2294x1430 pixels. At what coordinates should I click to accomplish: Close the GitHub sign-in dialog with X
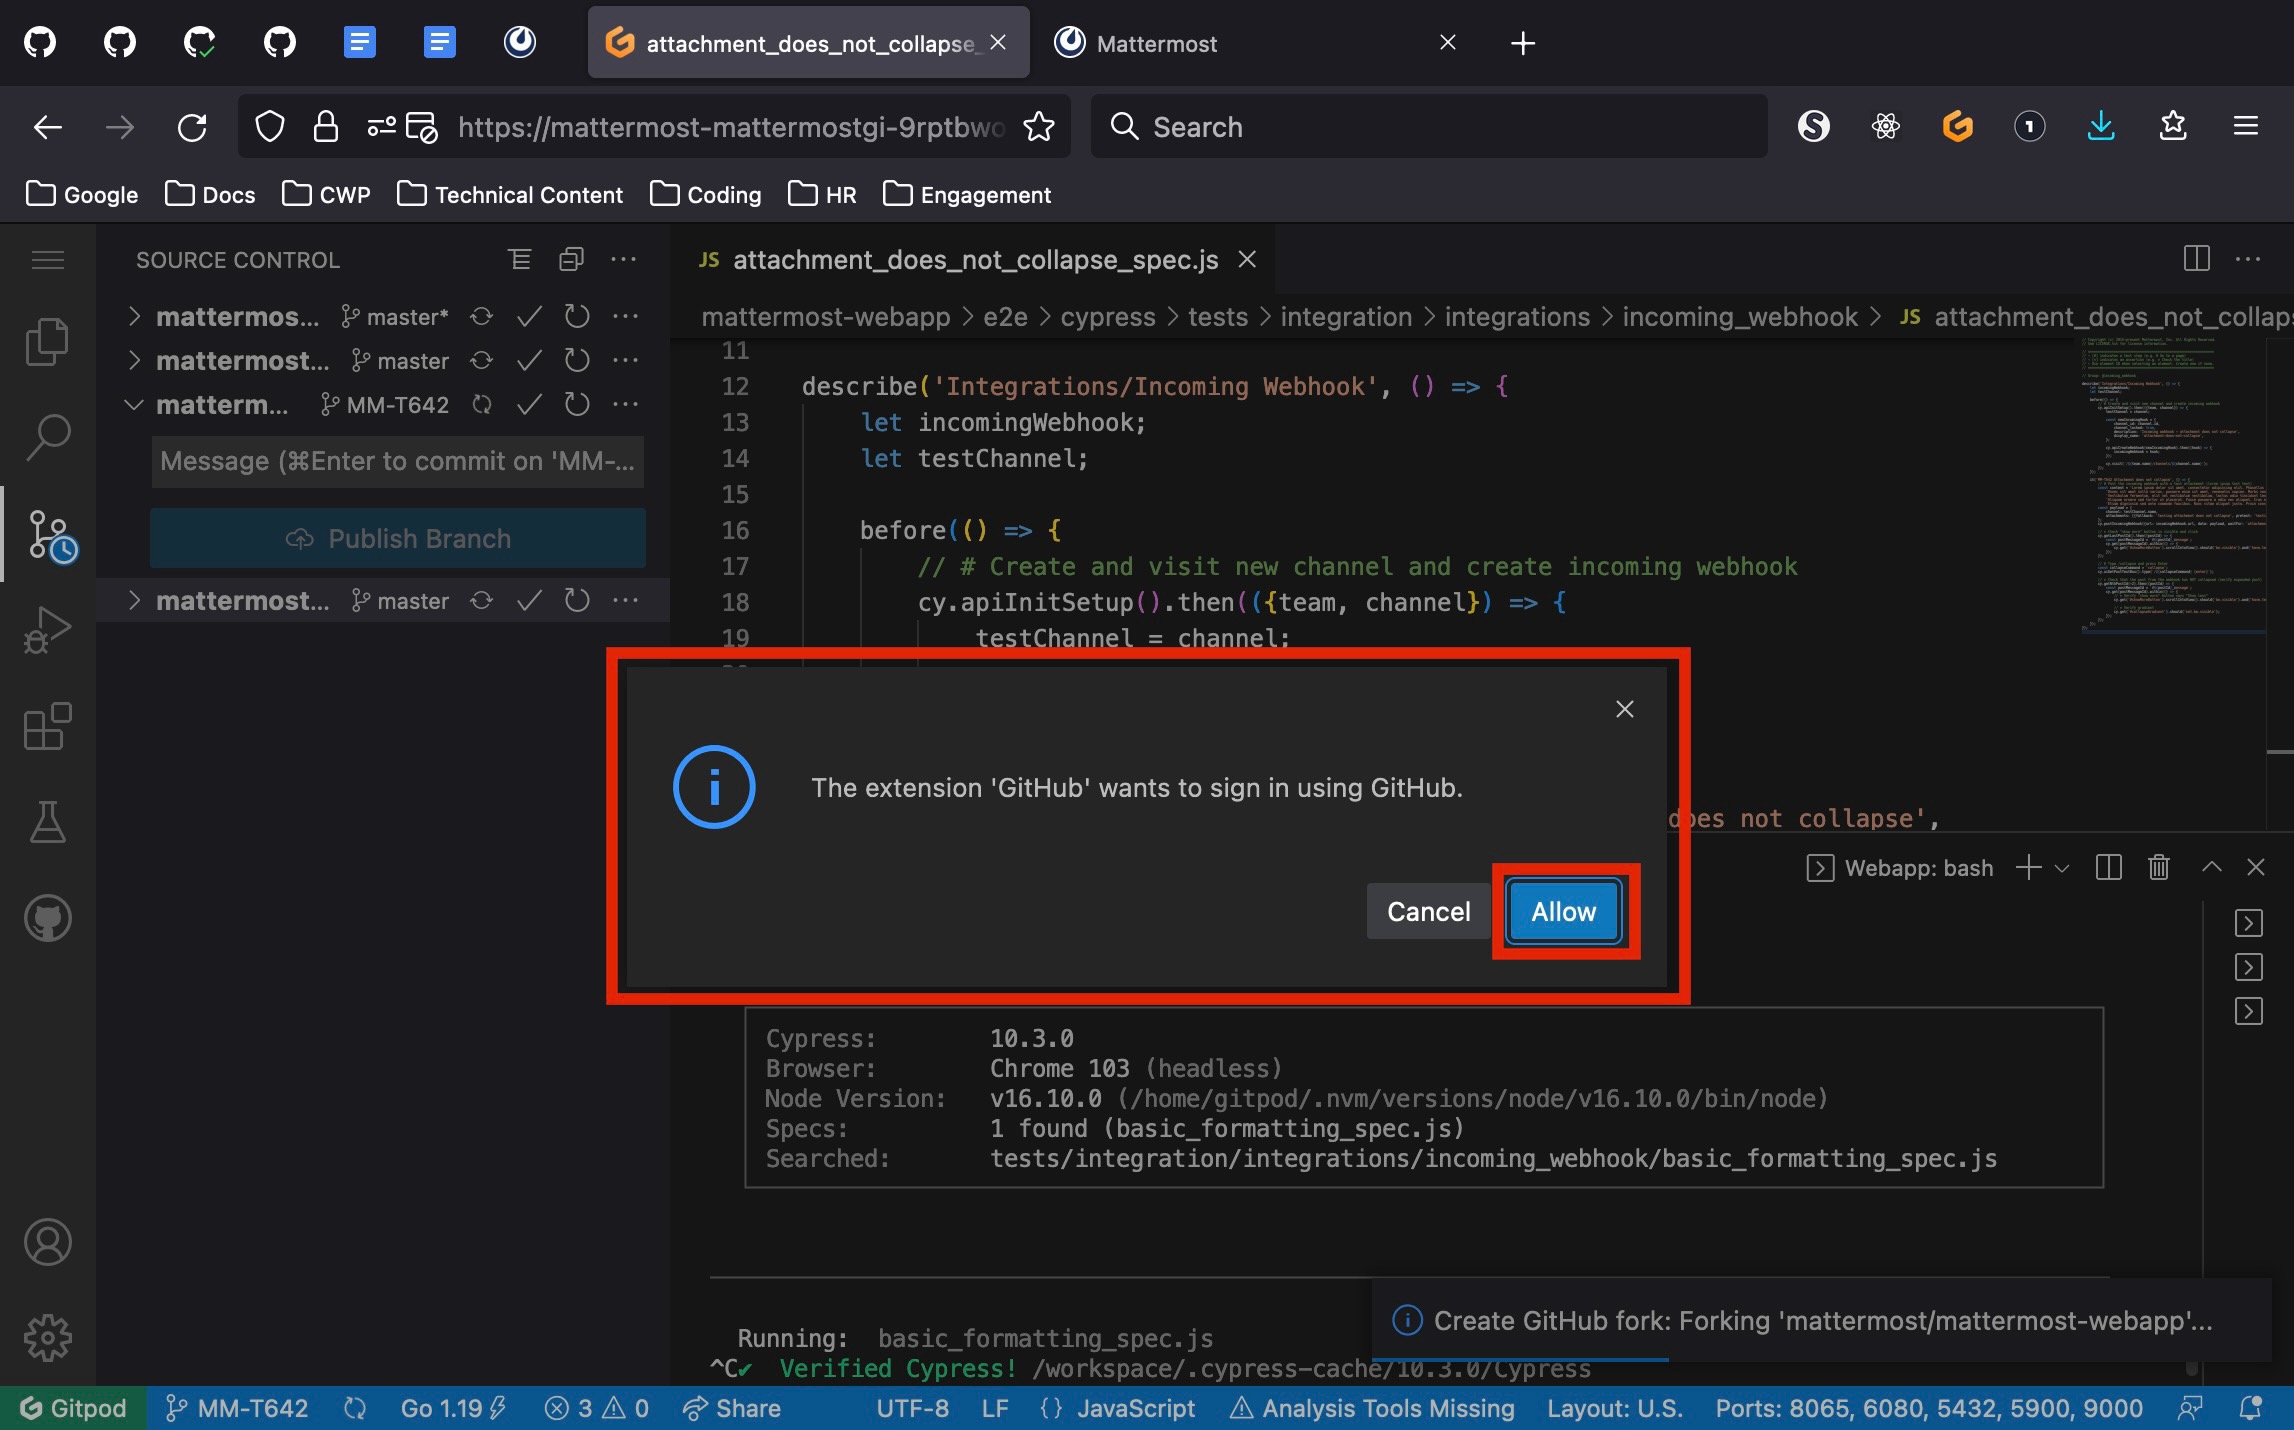[x=1624, y=709]
